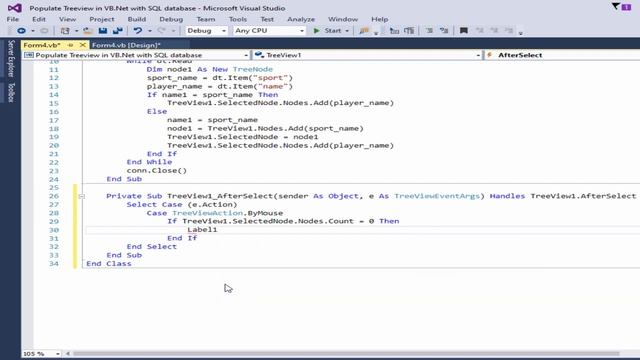Image resolution: width=640 pixels, height=360 pixels.
Task: Click the 'End Class' line
Action: pos(109,264)
